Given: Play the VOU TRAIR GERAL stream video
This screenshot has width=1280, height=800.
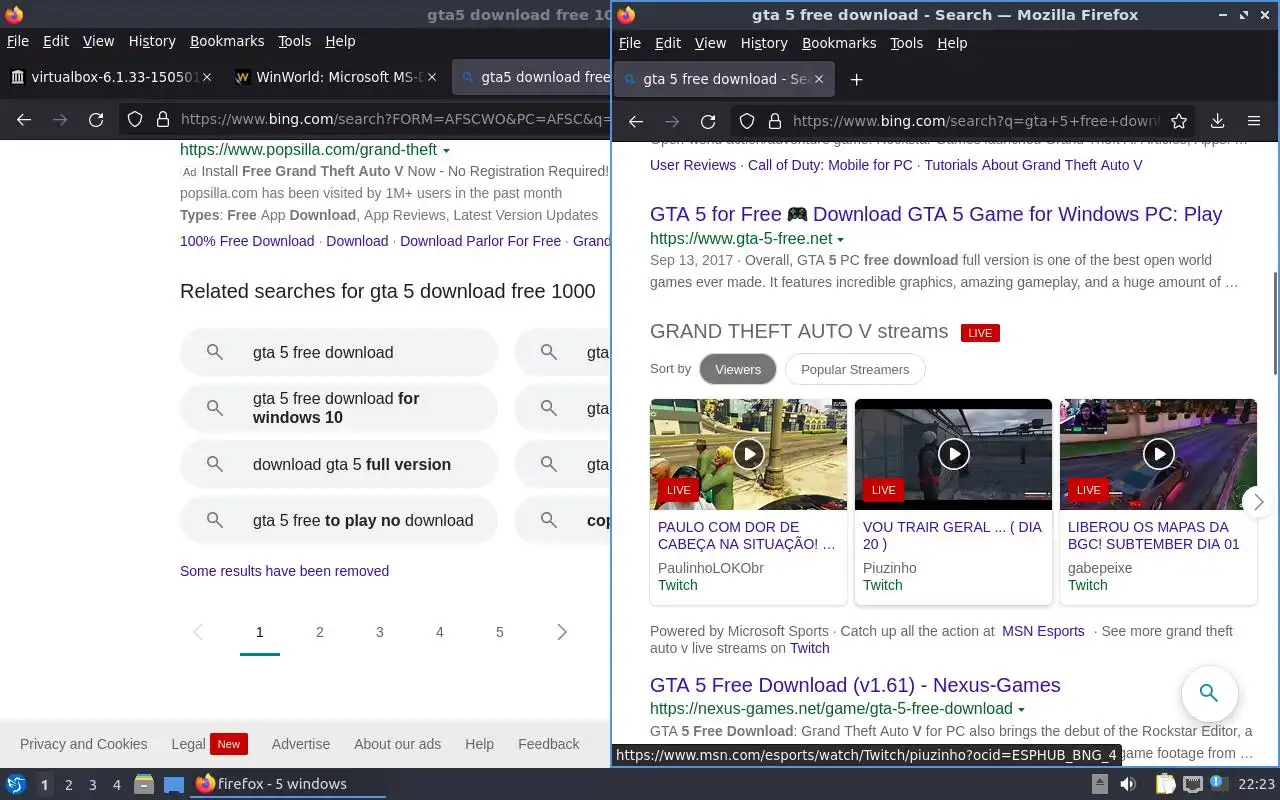Looking at the screenshot, I should [954, 454].
